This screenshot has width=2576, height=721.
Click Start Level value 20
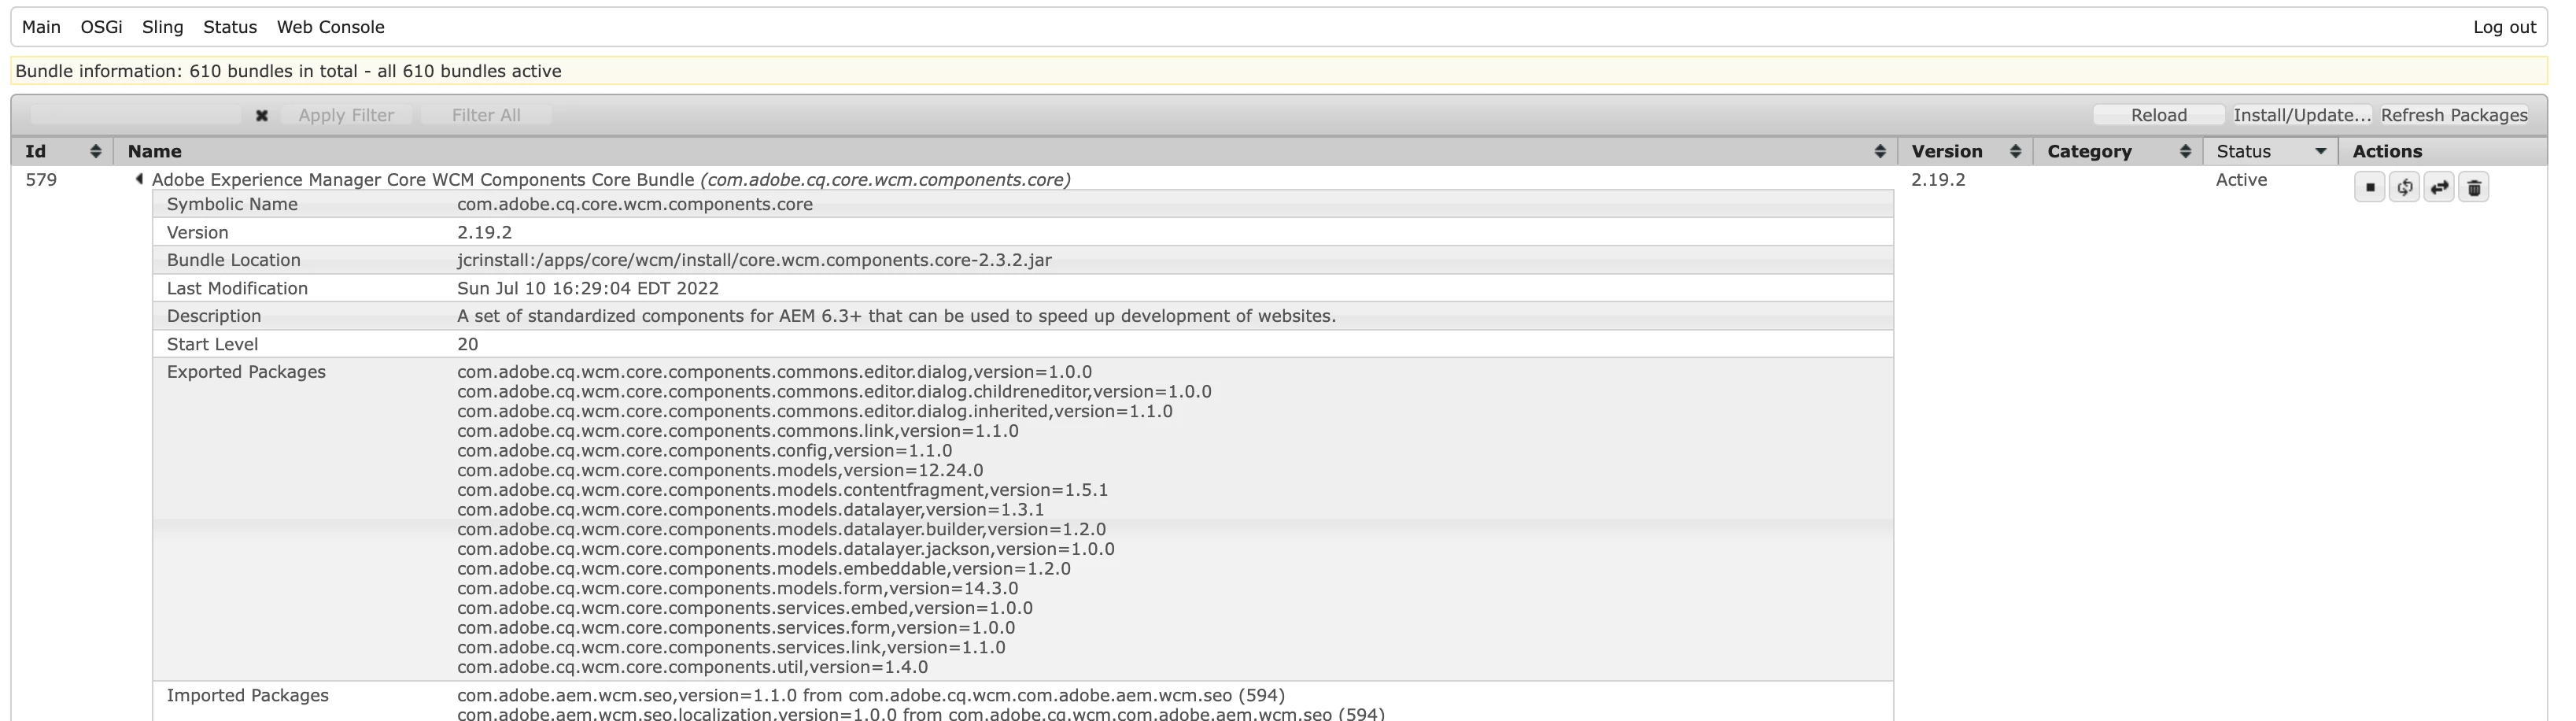pos(467,344)
